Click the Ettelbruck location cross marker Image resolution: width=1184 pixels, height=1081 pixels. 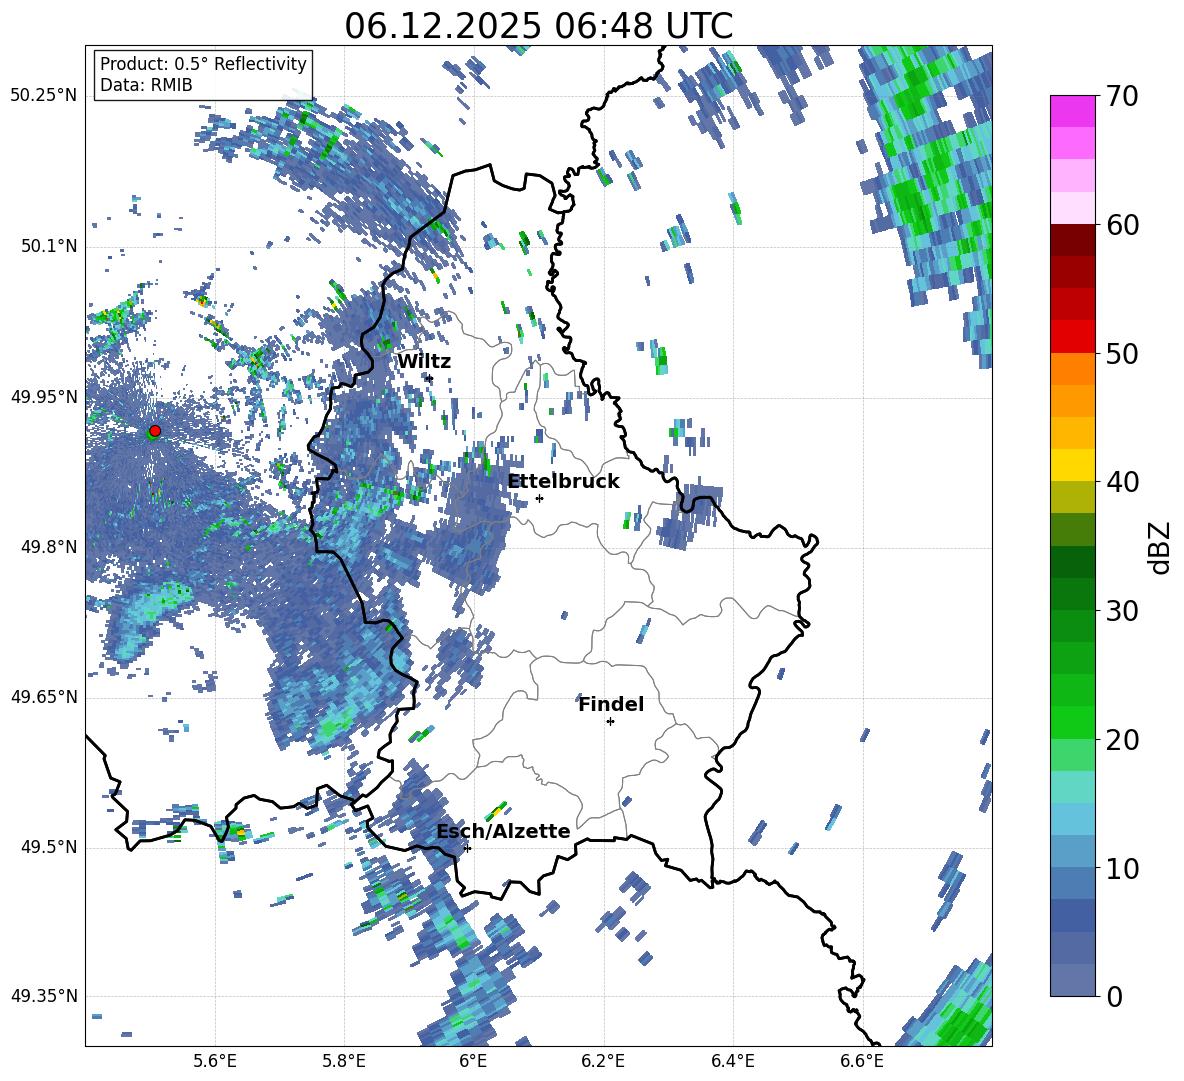tap(539, 498)
